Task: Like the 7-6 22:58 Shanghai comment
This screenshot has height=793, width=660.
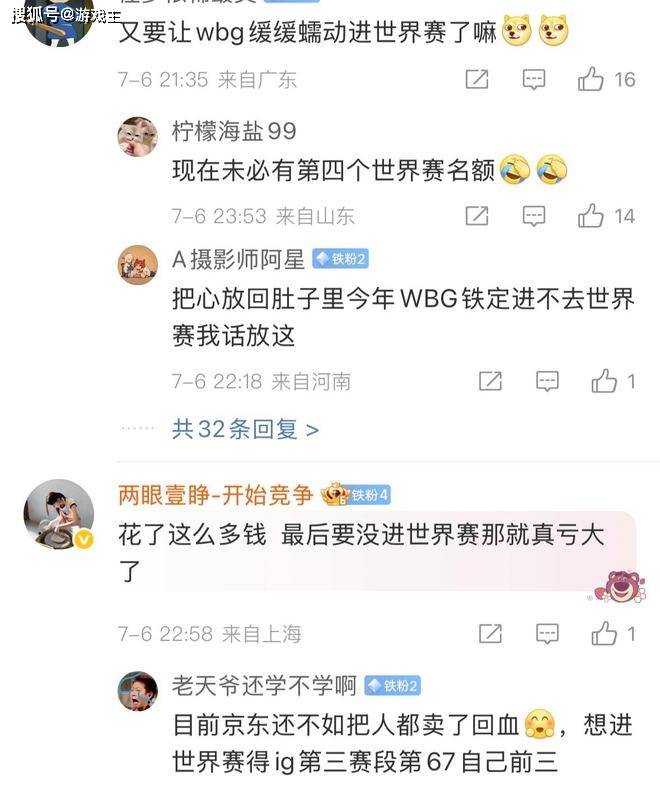Action: point(604,634)
